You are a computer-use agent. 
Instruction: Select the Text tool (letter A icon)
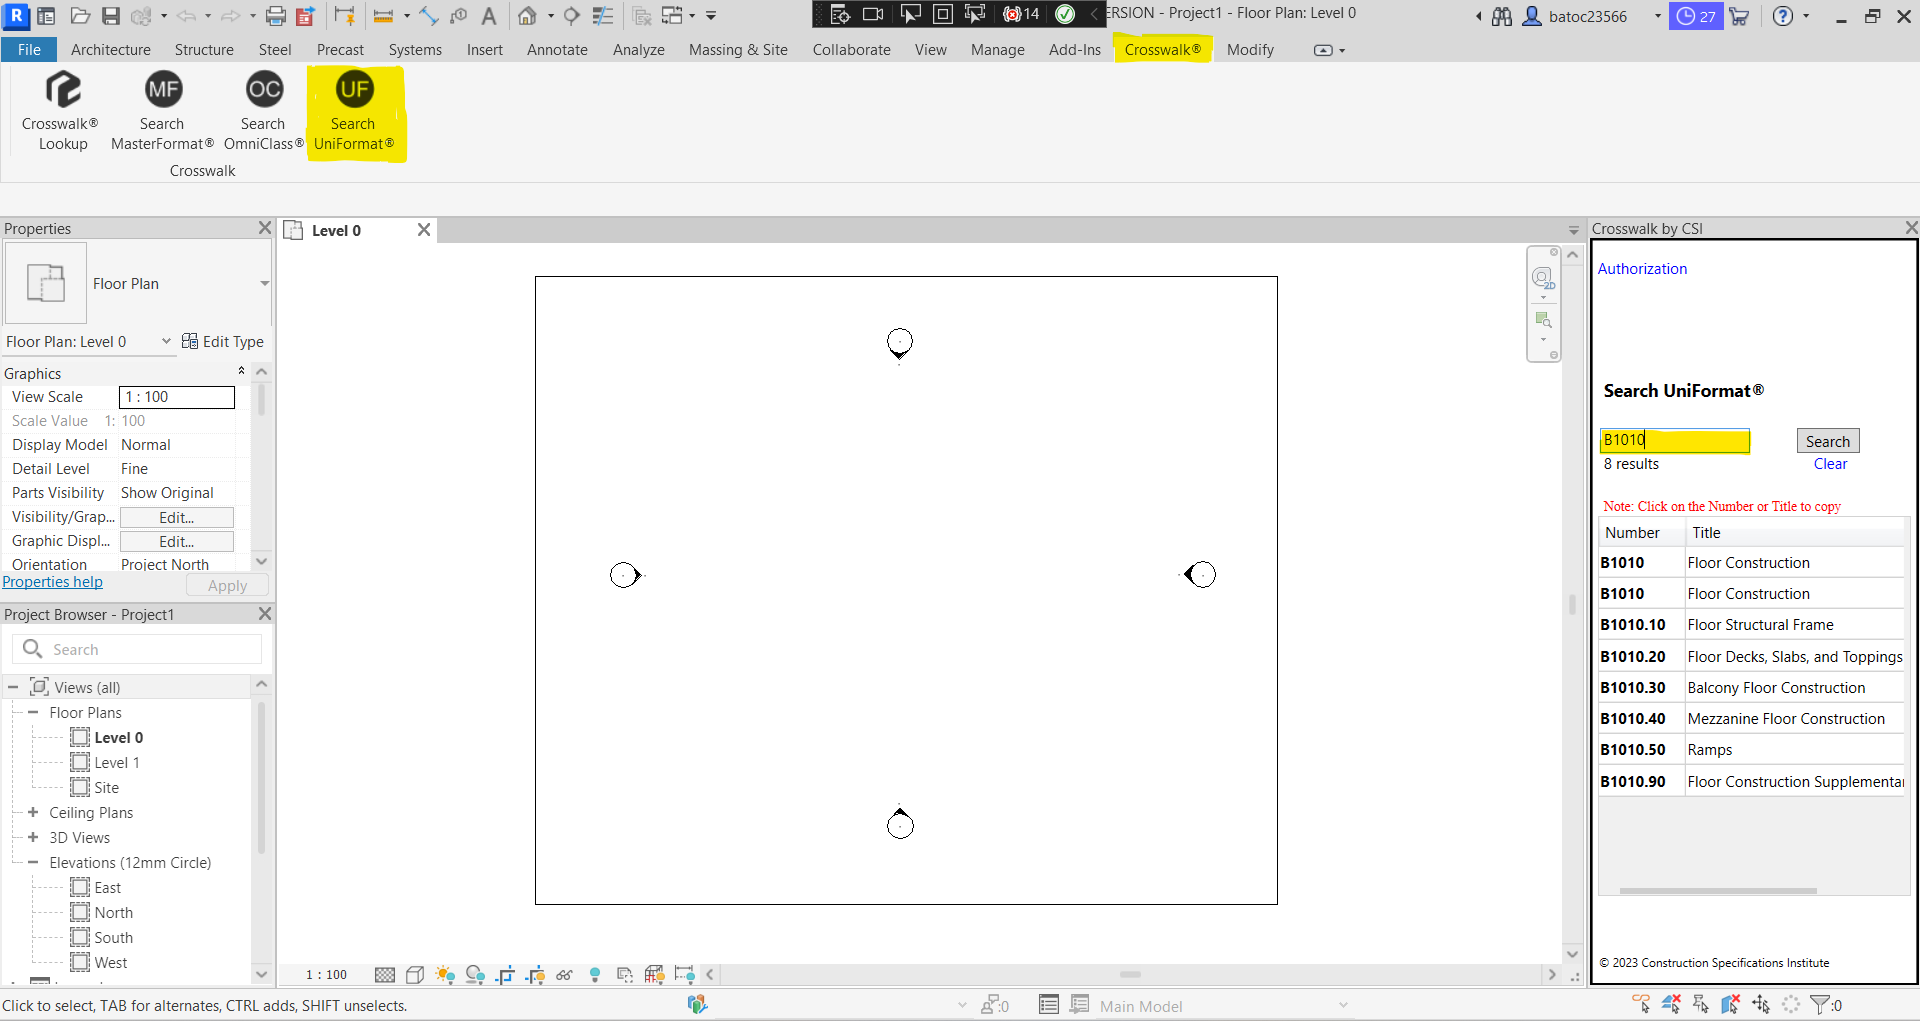[489, 16]
